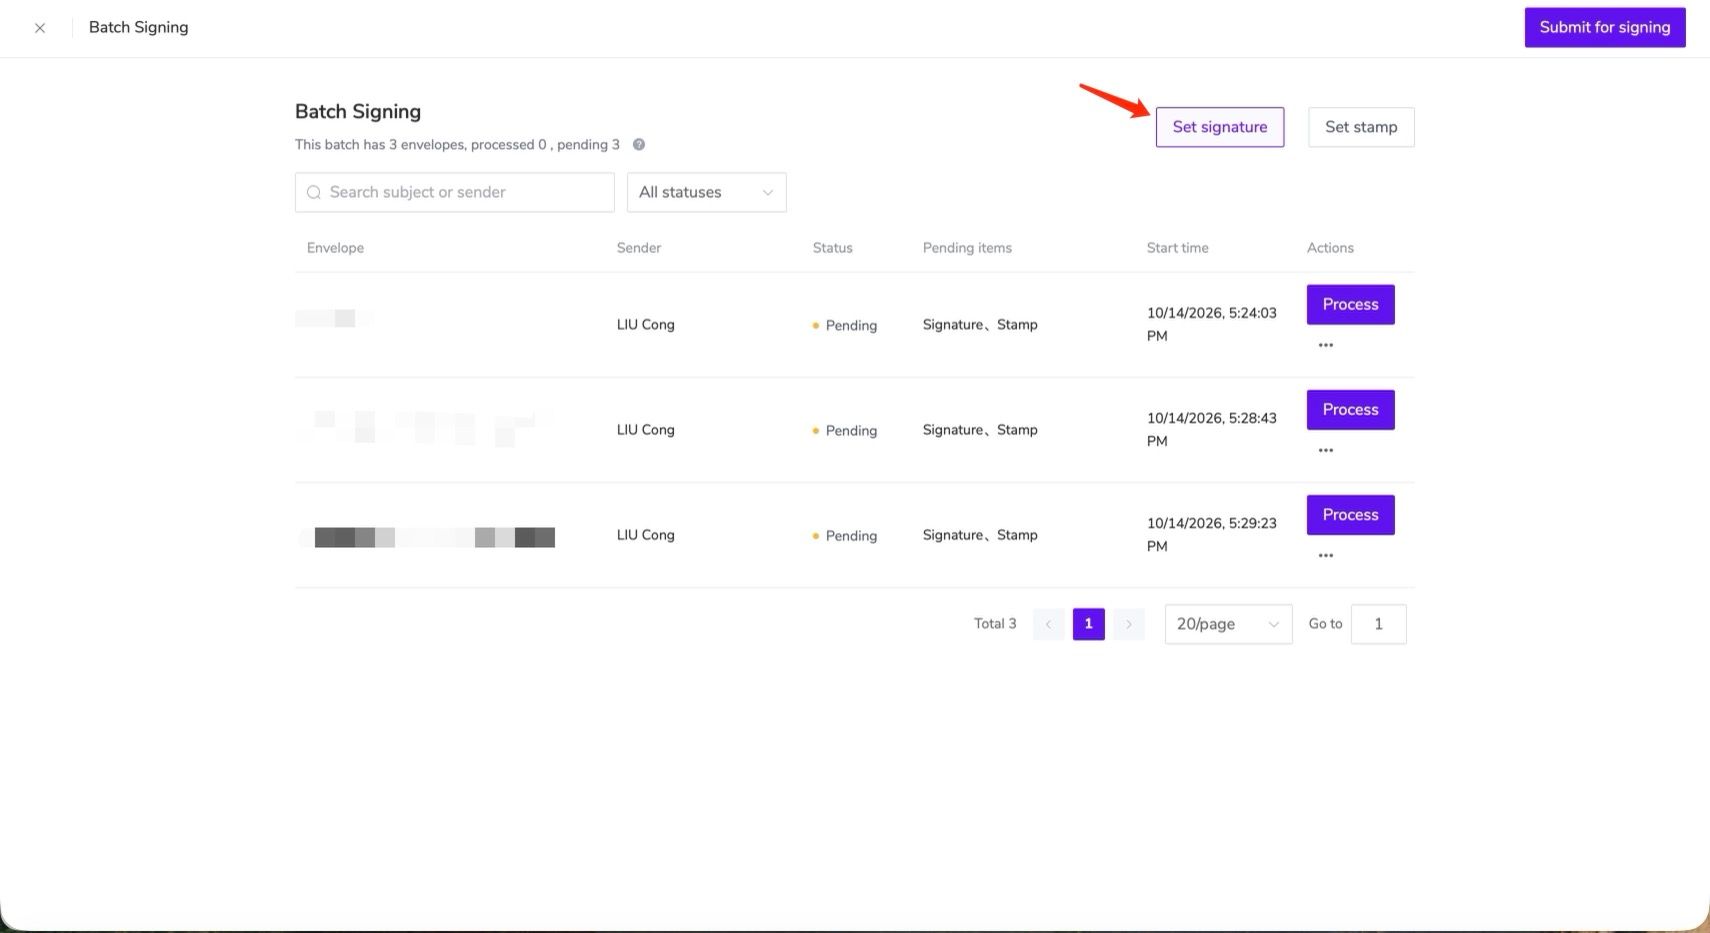
Task: Process the envelope started at 5:24:03 PM
Action: pyautogui.click(x=1350, y=304)
